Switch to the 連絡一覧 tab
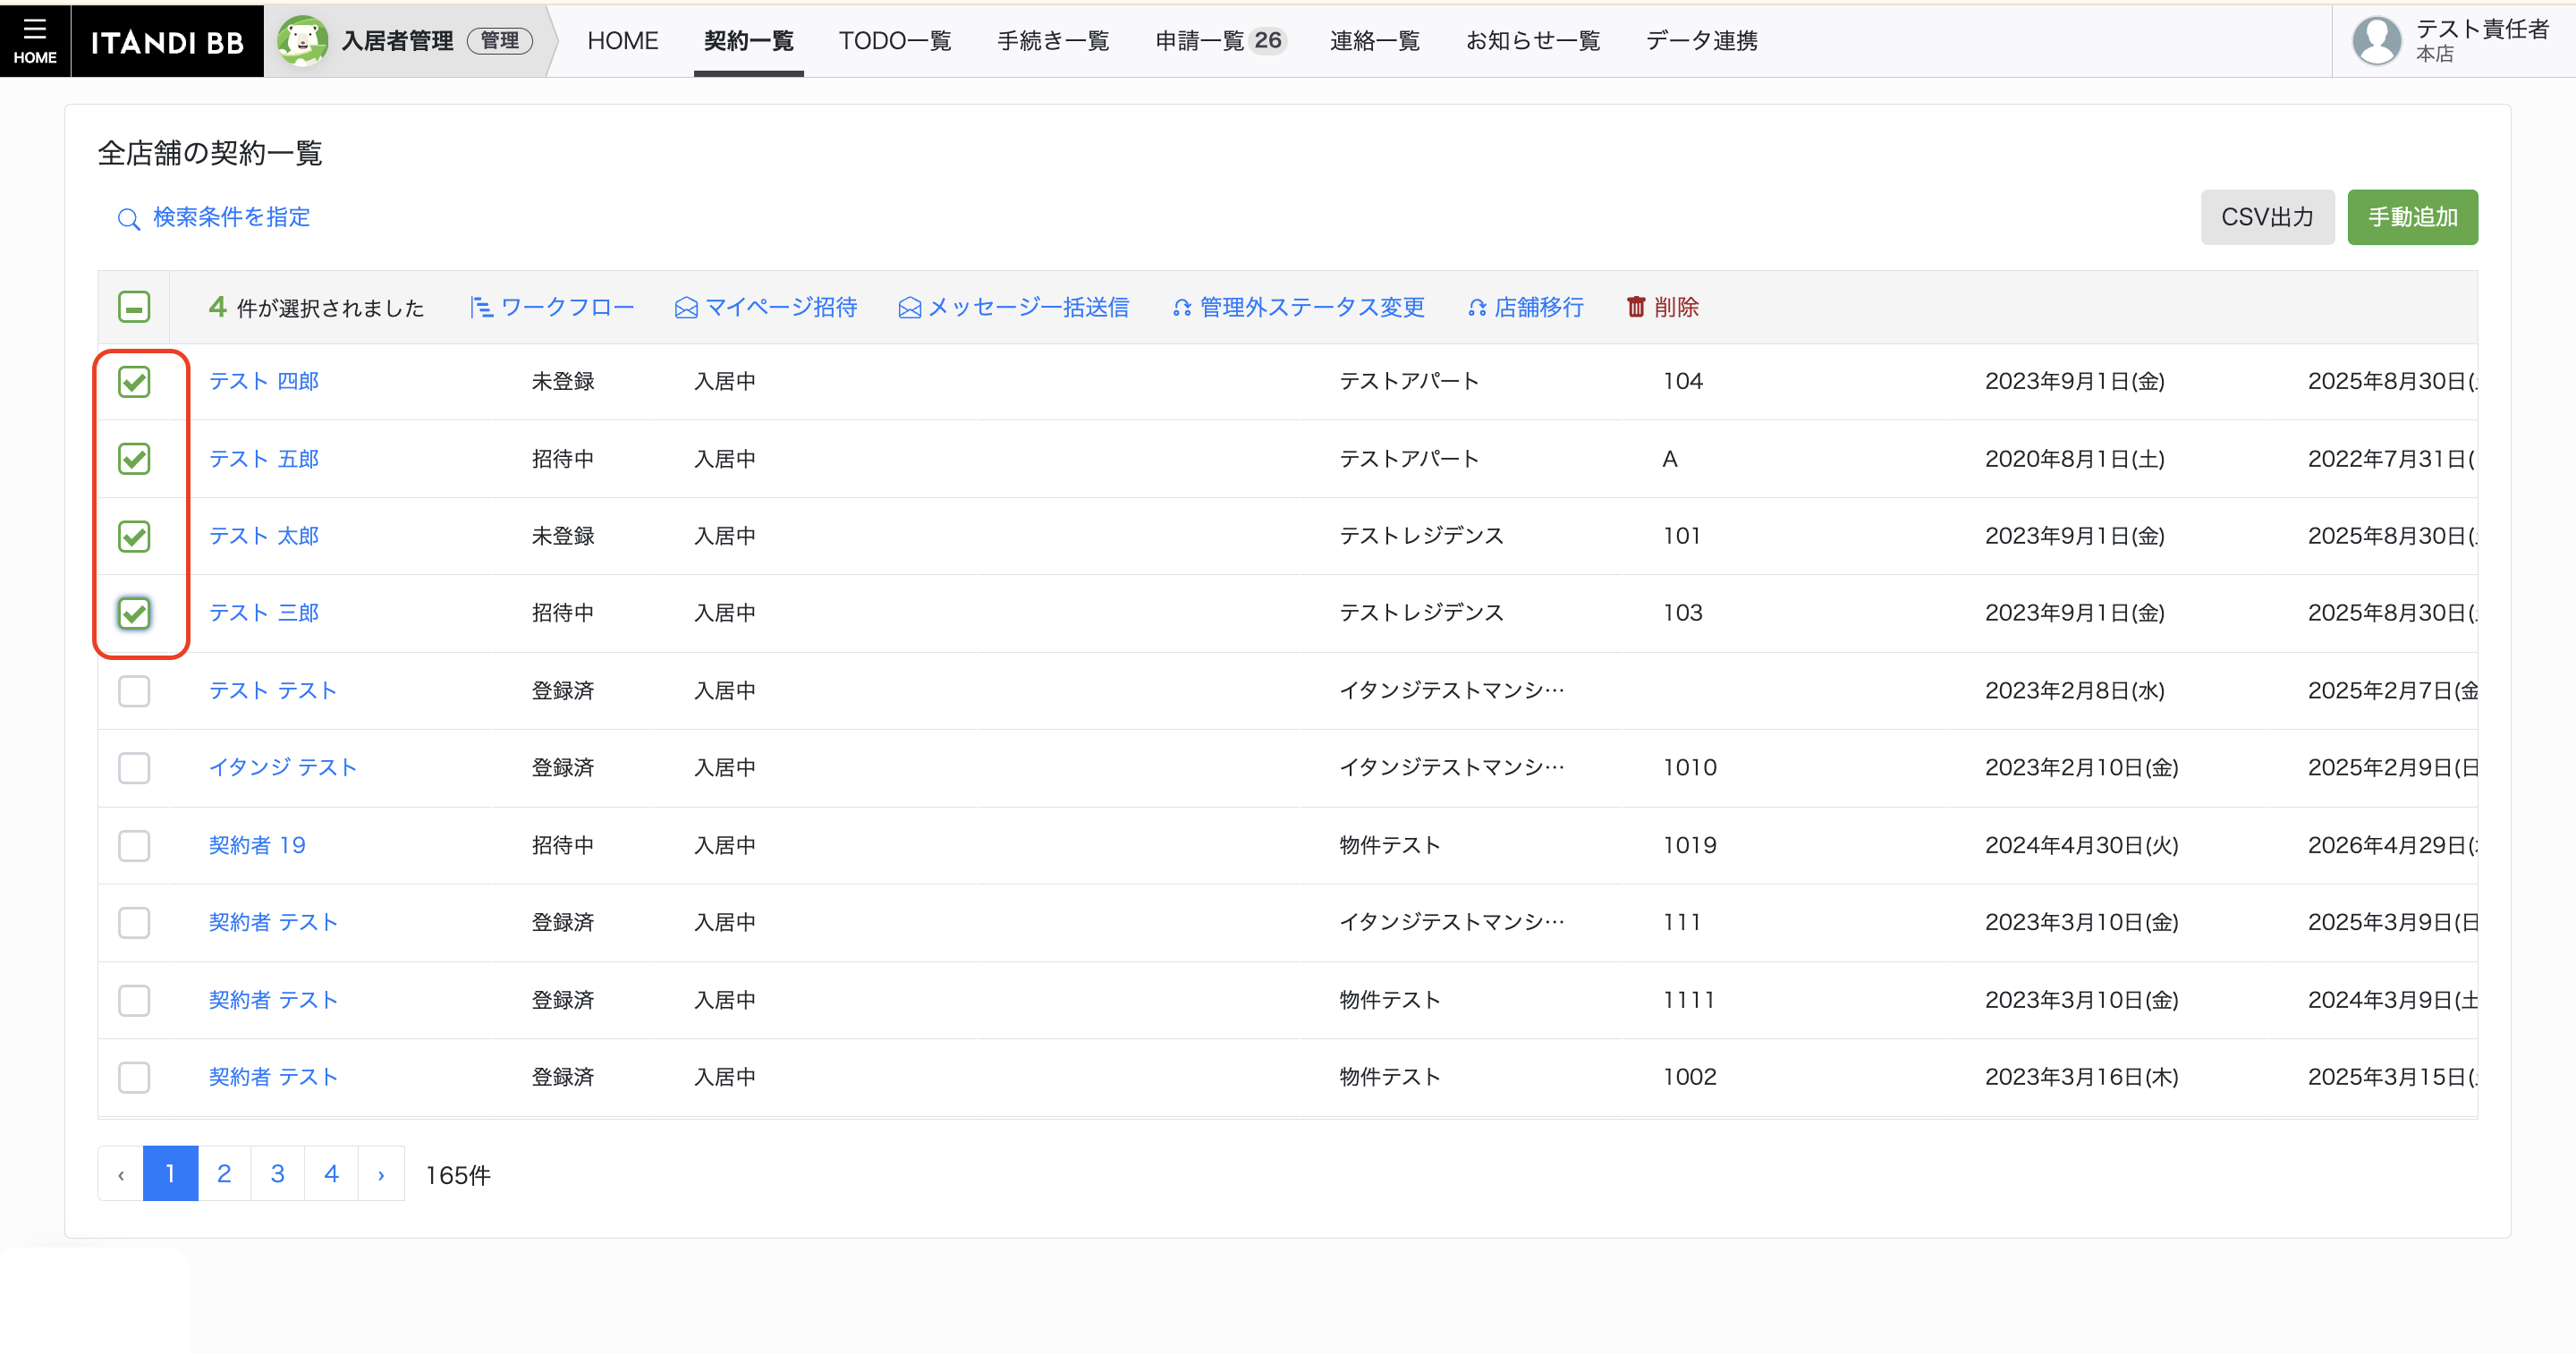Screen dimensions: 2576x1354 (1375, 41)
